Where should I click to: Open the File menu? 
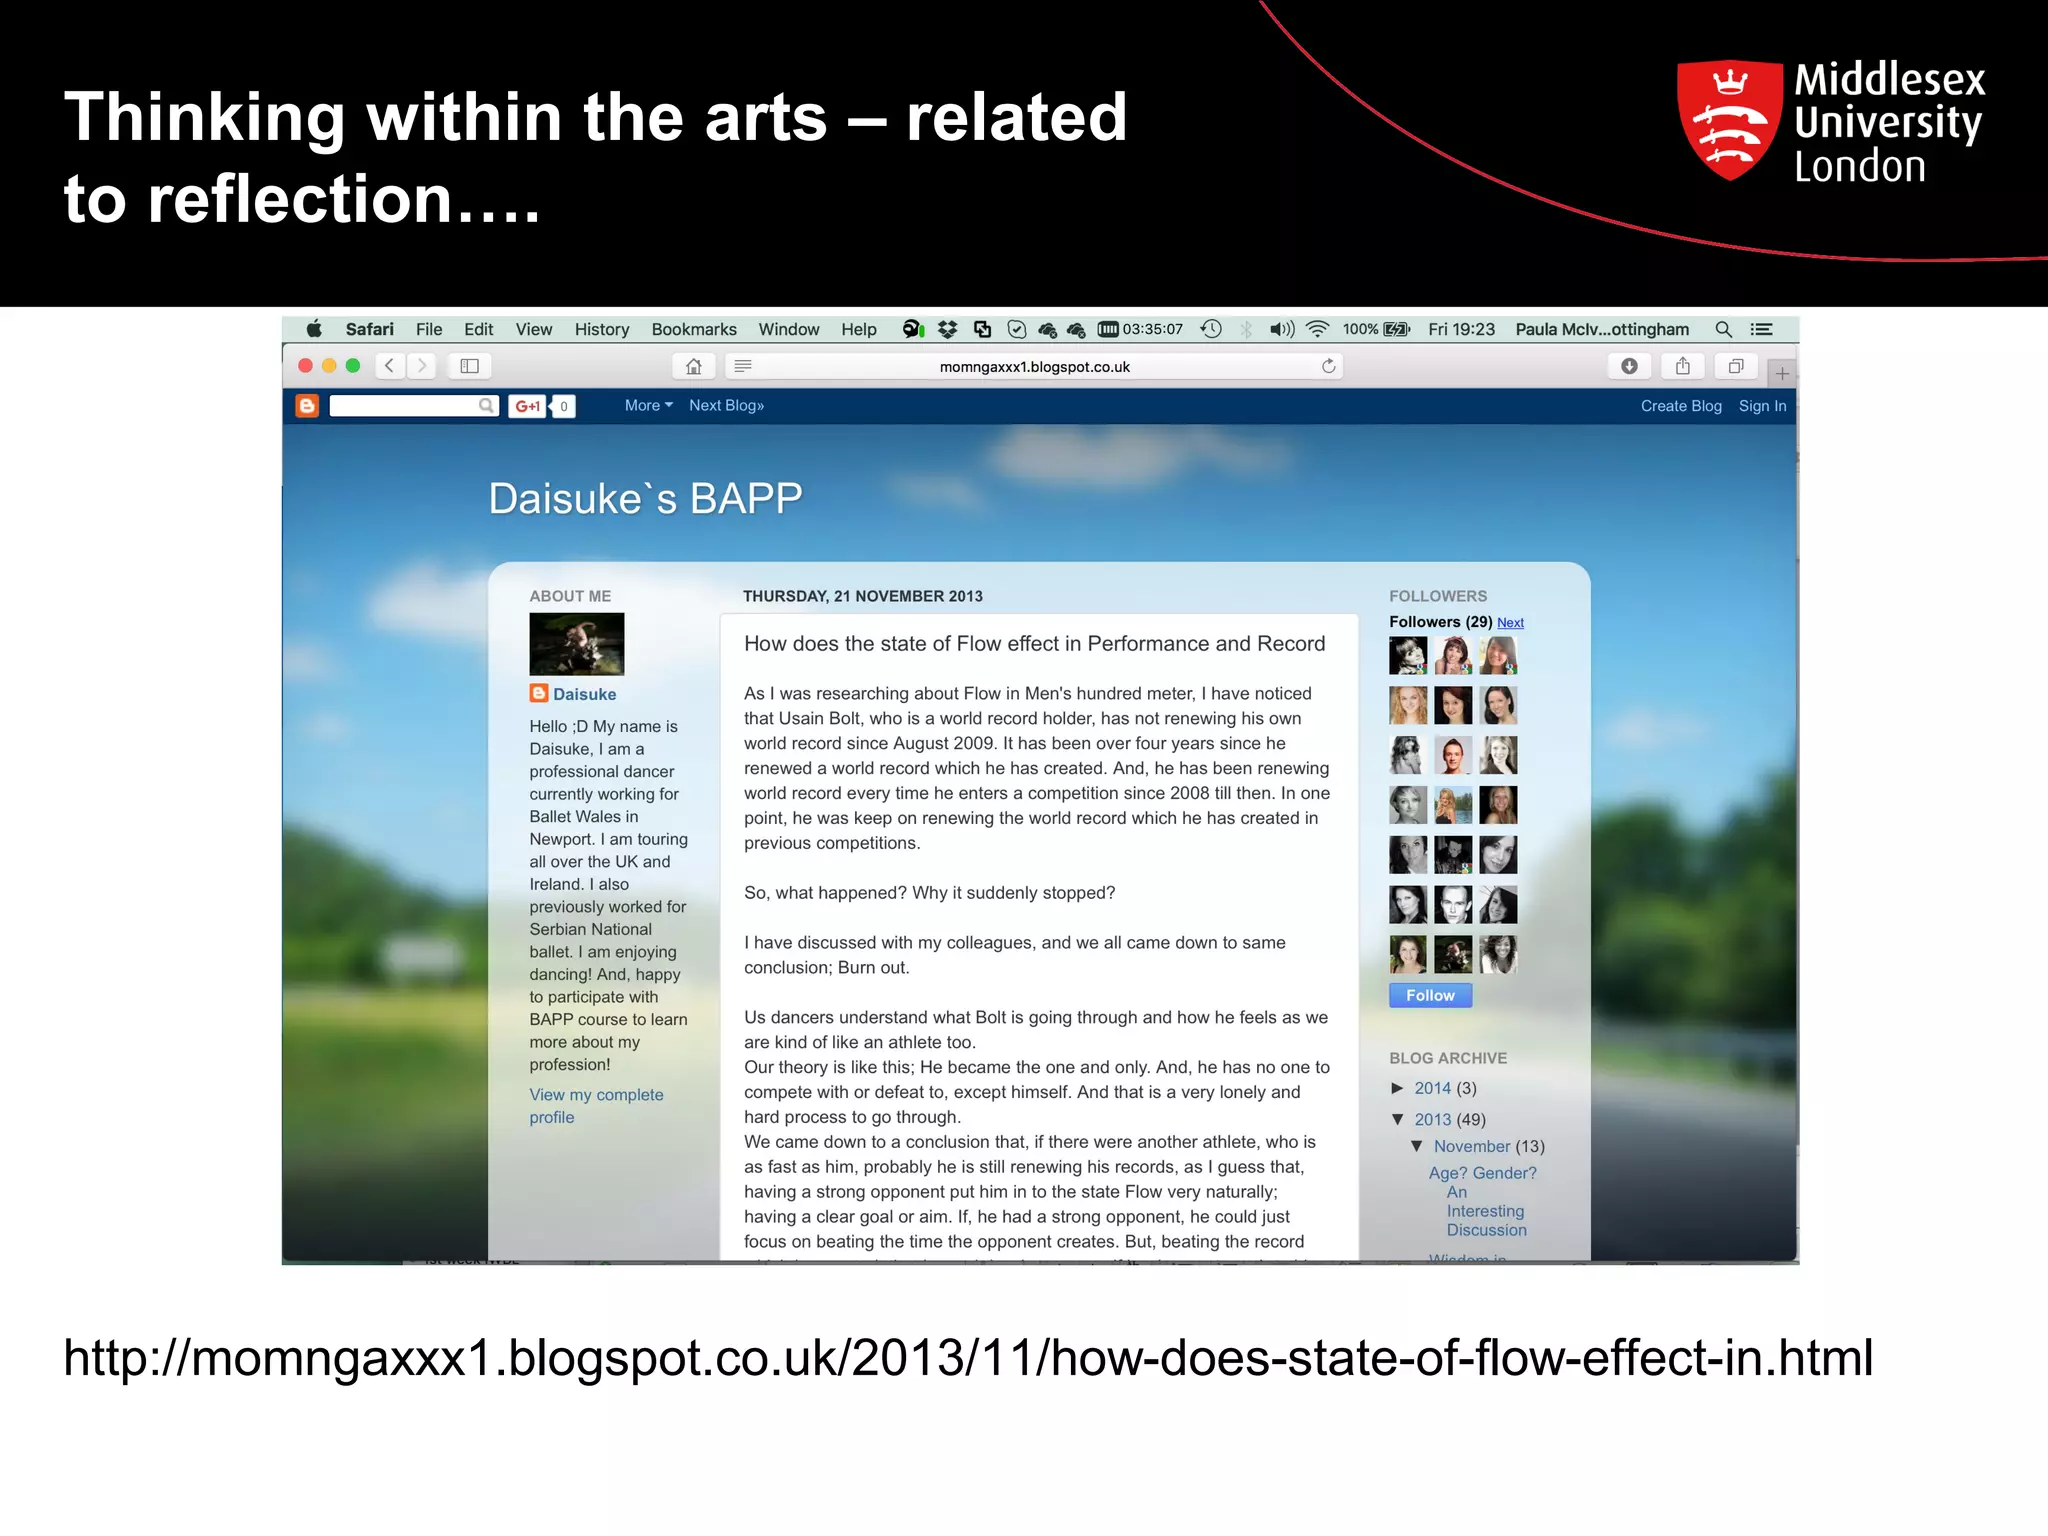tap(429, 329)
